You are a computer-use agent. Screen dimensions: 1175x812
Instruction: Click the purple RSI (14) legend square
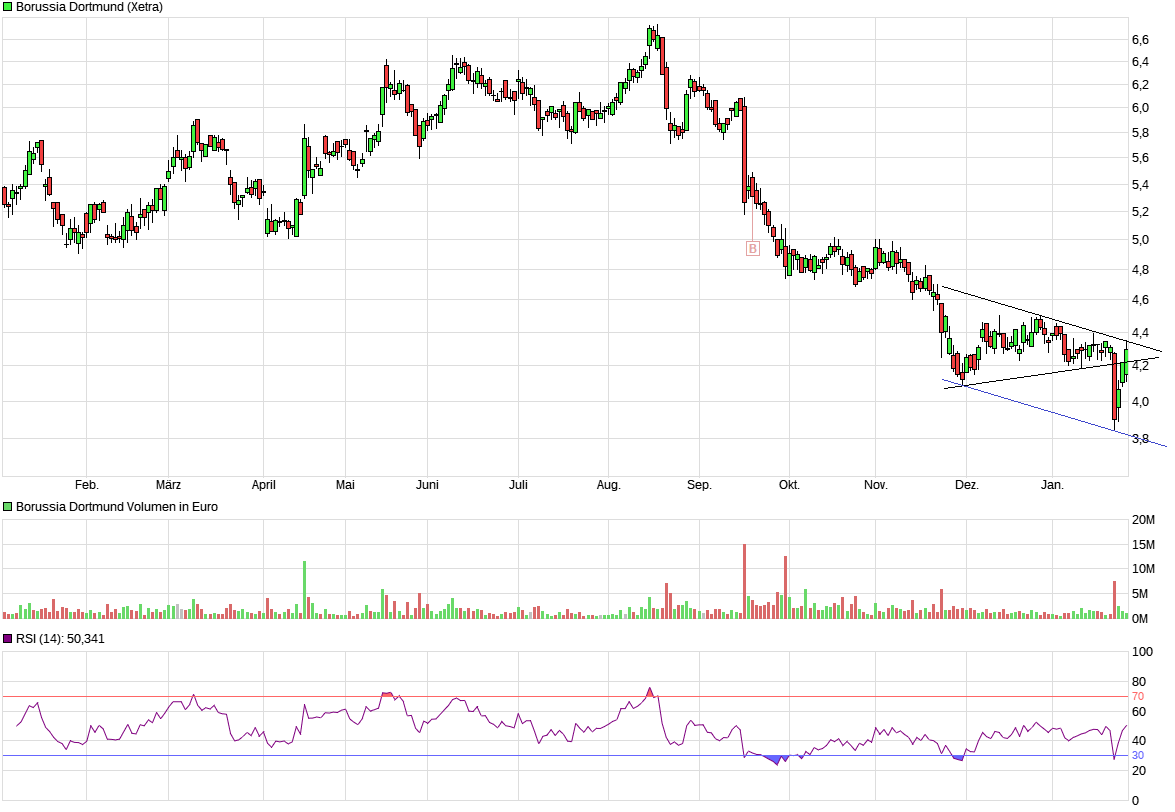click(x=8, y=638)
